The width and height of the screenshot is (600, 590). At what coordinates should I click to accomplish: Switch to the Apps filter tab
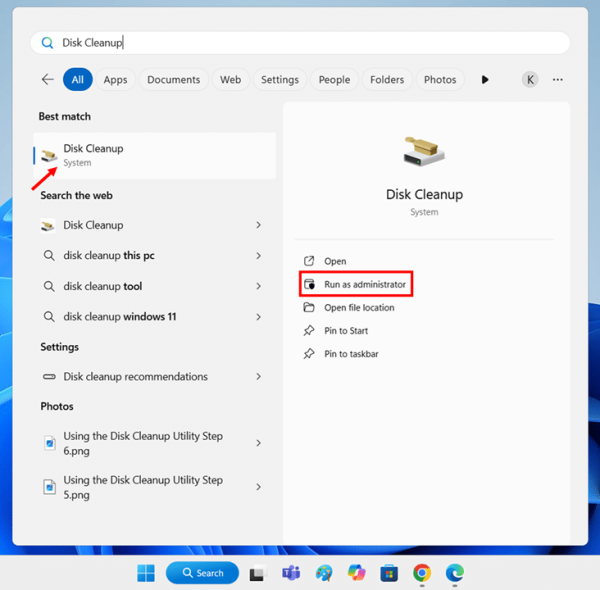pyautogui.click(x=116, y=80)
